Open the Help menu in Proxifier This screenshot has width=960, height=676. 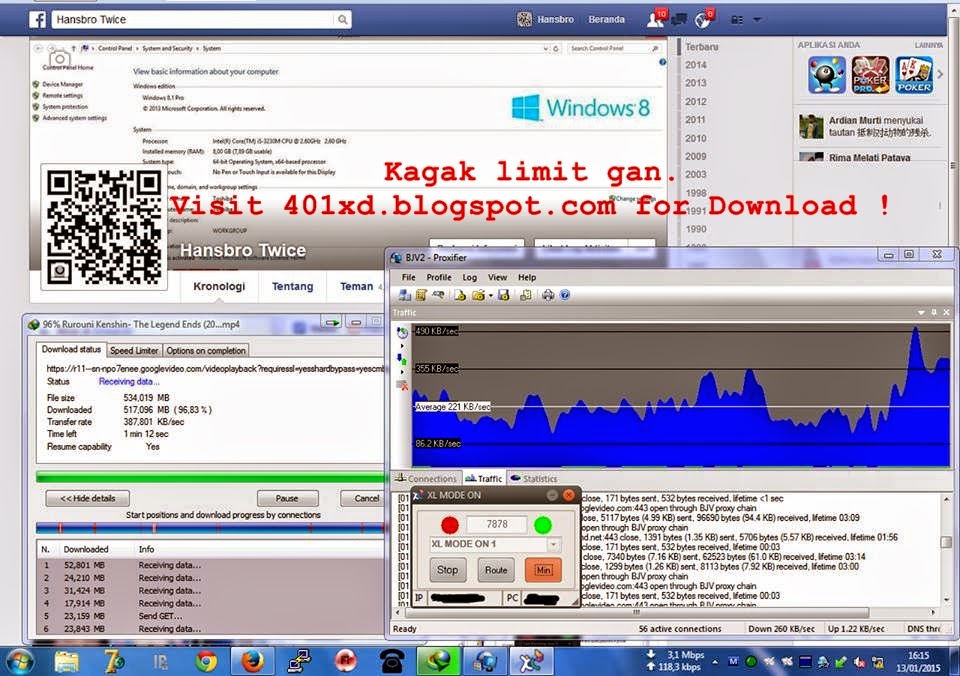527,277
